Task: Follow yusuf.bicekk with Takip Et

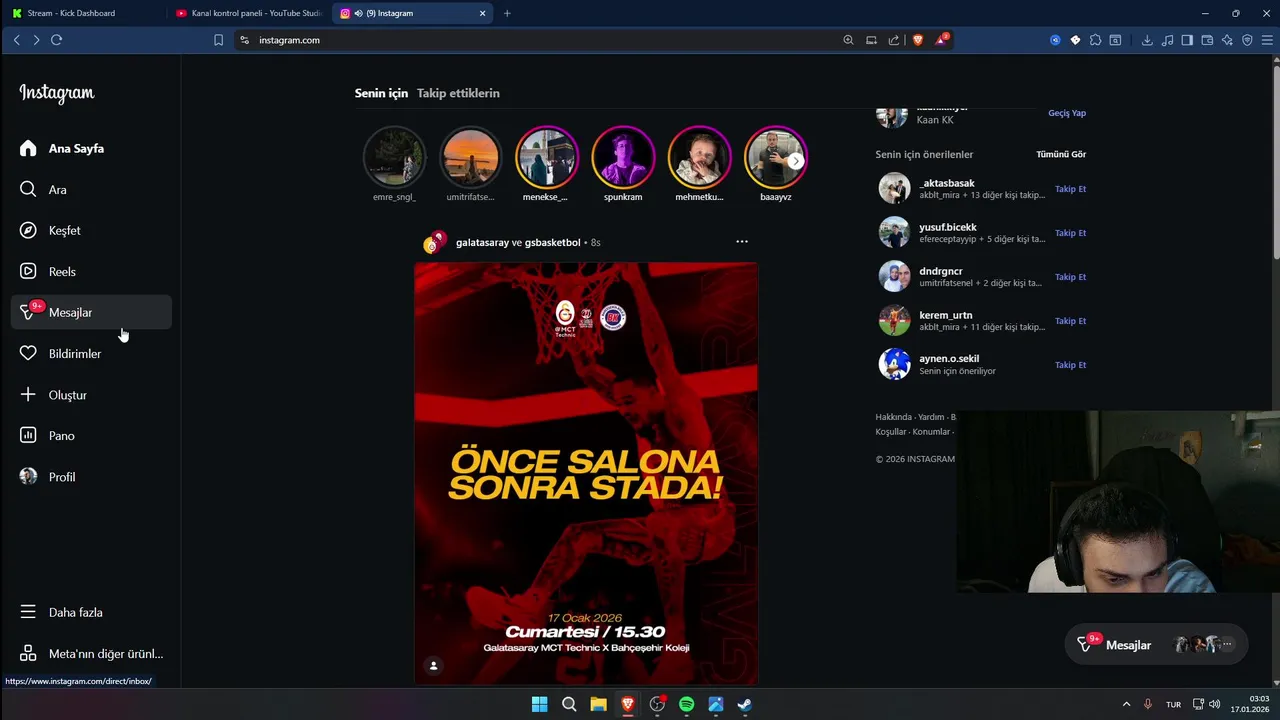Action: click(x=1070, y=233)
